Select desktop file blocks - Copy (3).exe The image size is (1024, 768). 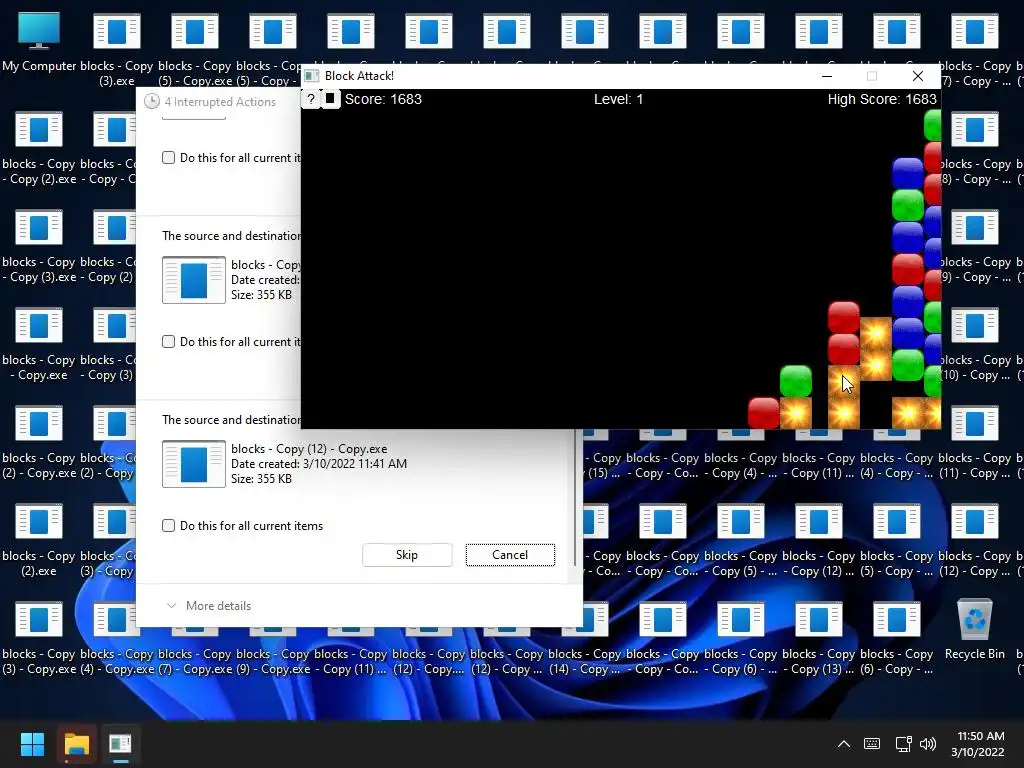116,50
